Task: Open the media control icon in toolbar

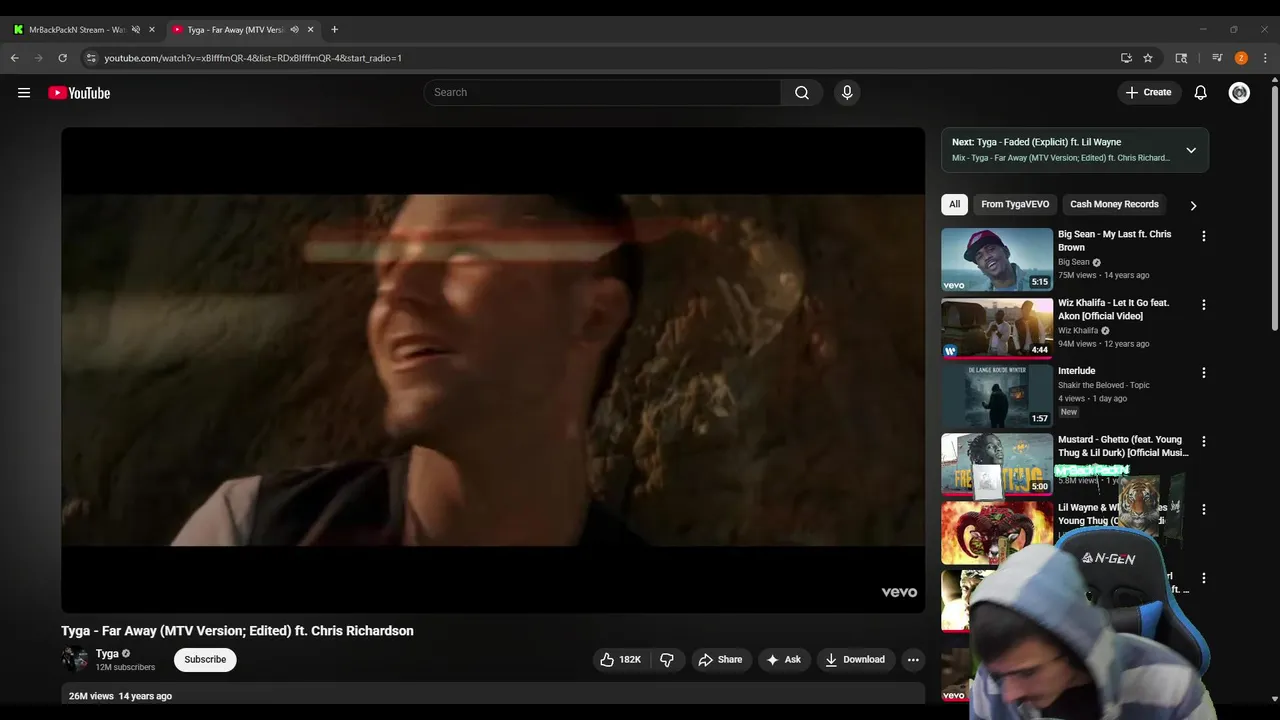Action: tap(1217, 58)
